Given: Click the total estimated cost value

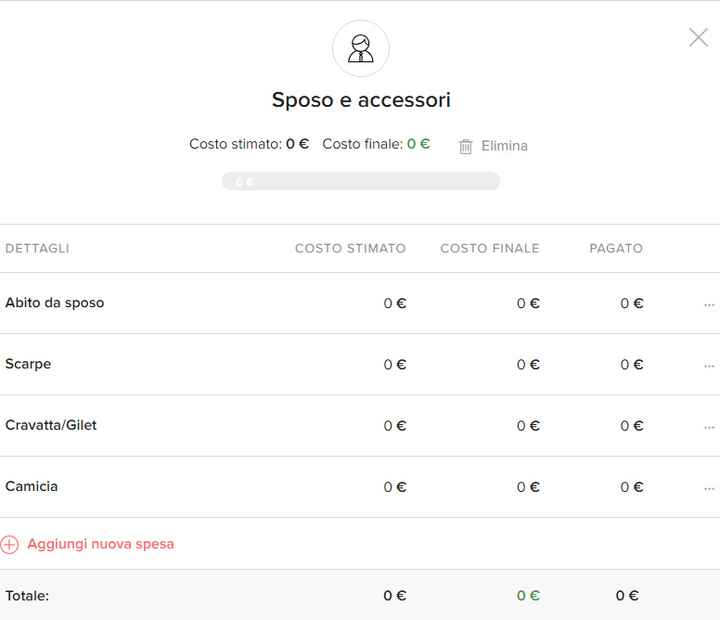Looking at the screenshot, I should coord(395,596).
